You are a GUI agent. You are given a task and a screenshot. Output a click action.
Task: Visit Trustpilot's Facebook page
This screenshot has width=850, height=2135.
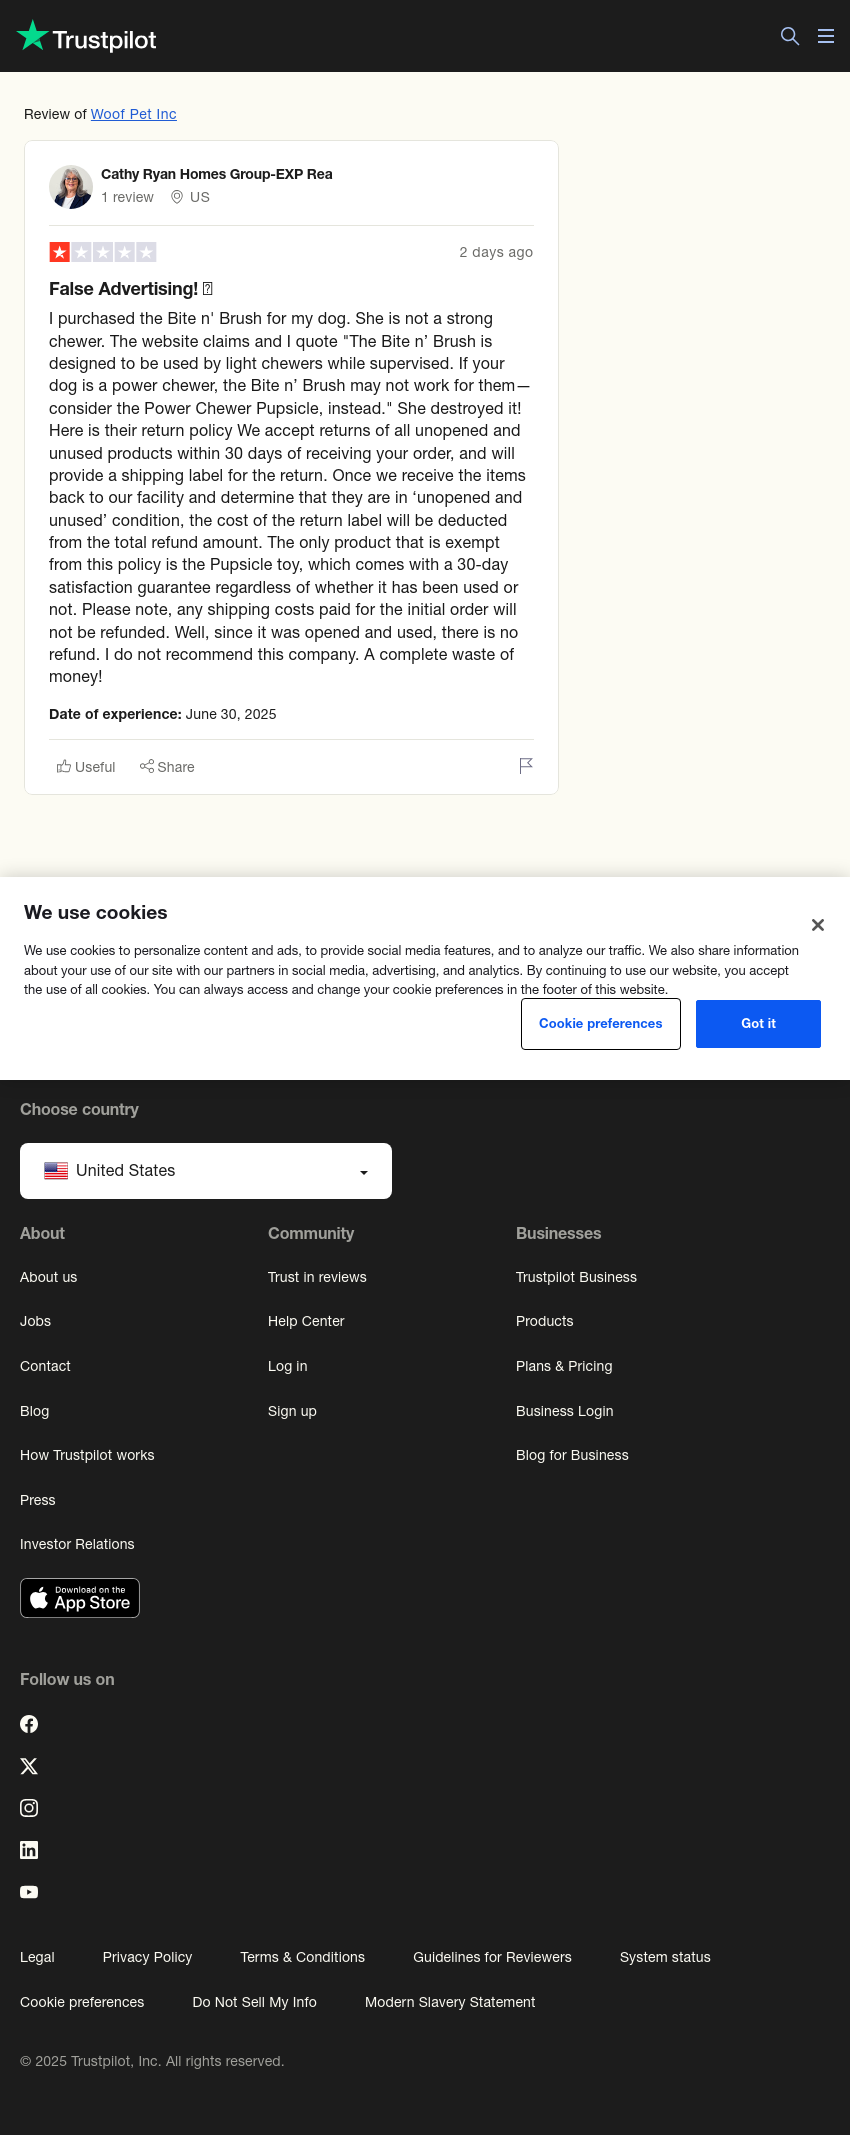coord(29,1724)
